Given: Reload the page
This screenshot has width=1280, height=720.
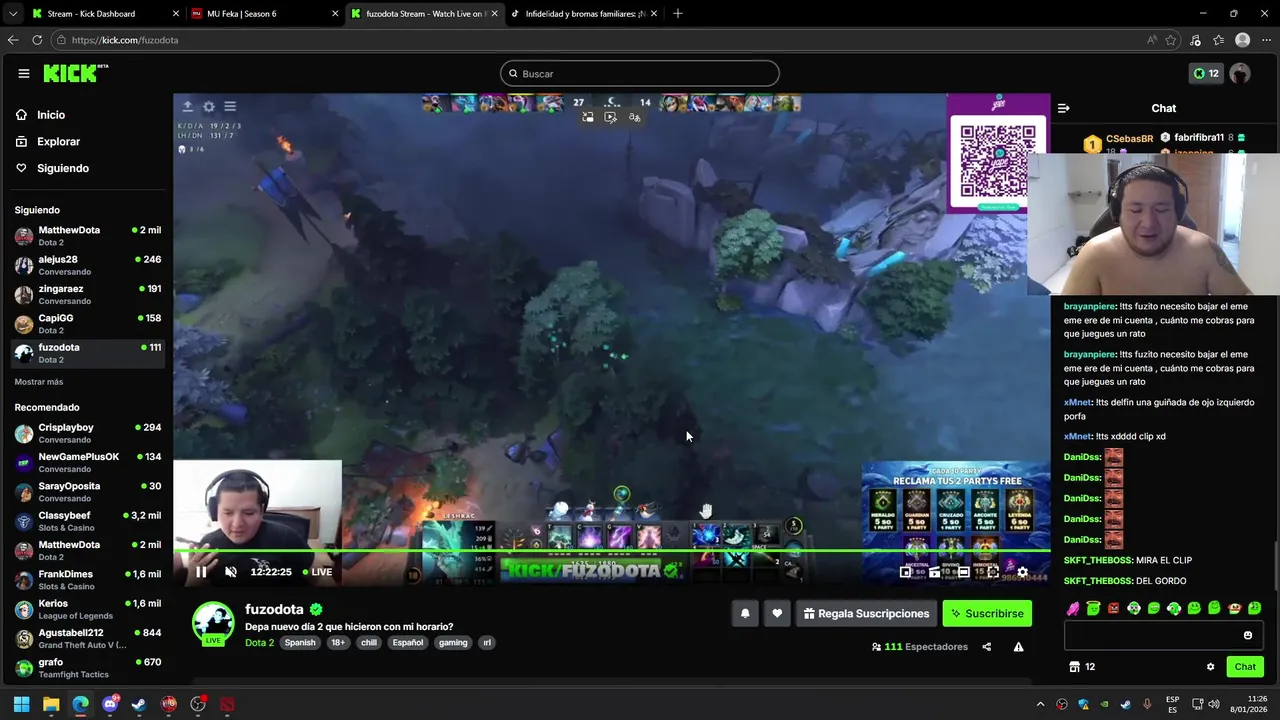Looking at the screenshot, I should [37, 40].
